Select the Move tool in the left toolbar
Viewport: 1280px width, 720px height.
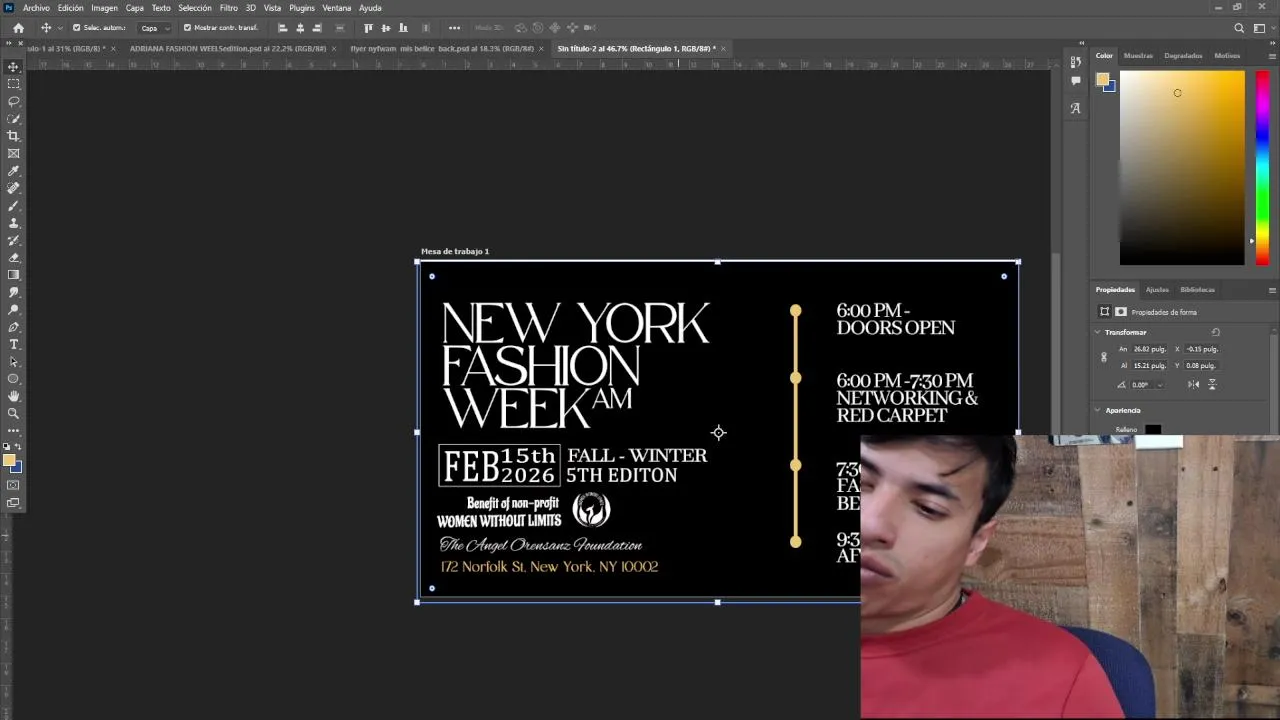[x=13, y=67]
